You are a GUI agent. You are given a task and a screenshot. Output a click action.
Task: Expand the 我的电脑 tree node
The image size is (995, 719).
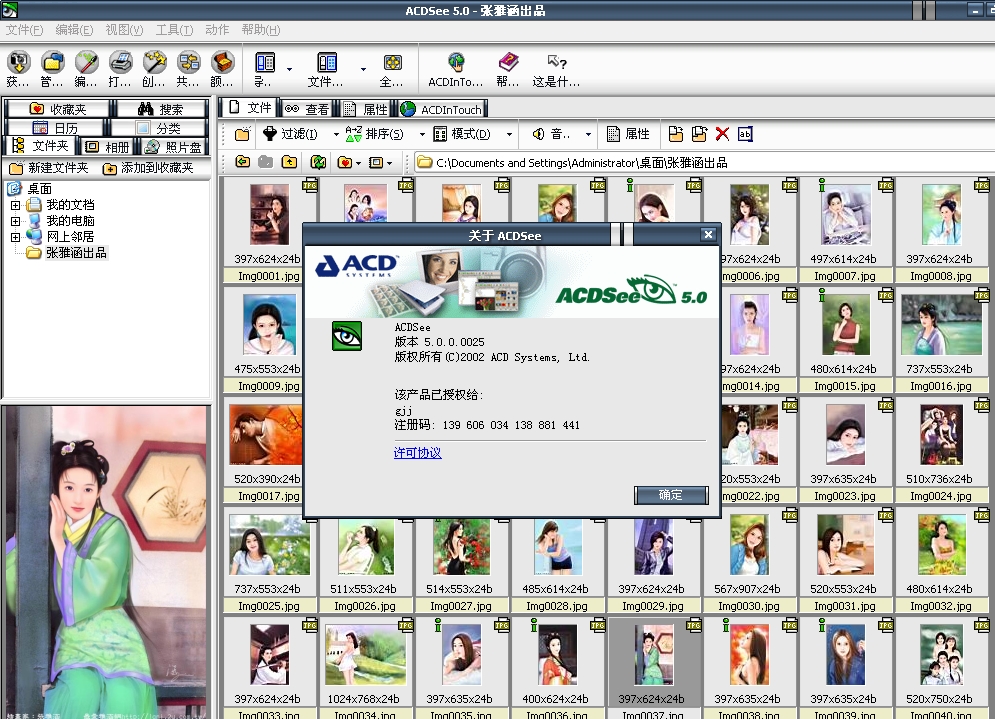[x=15, y=221]
